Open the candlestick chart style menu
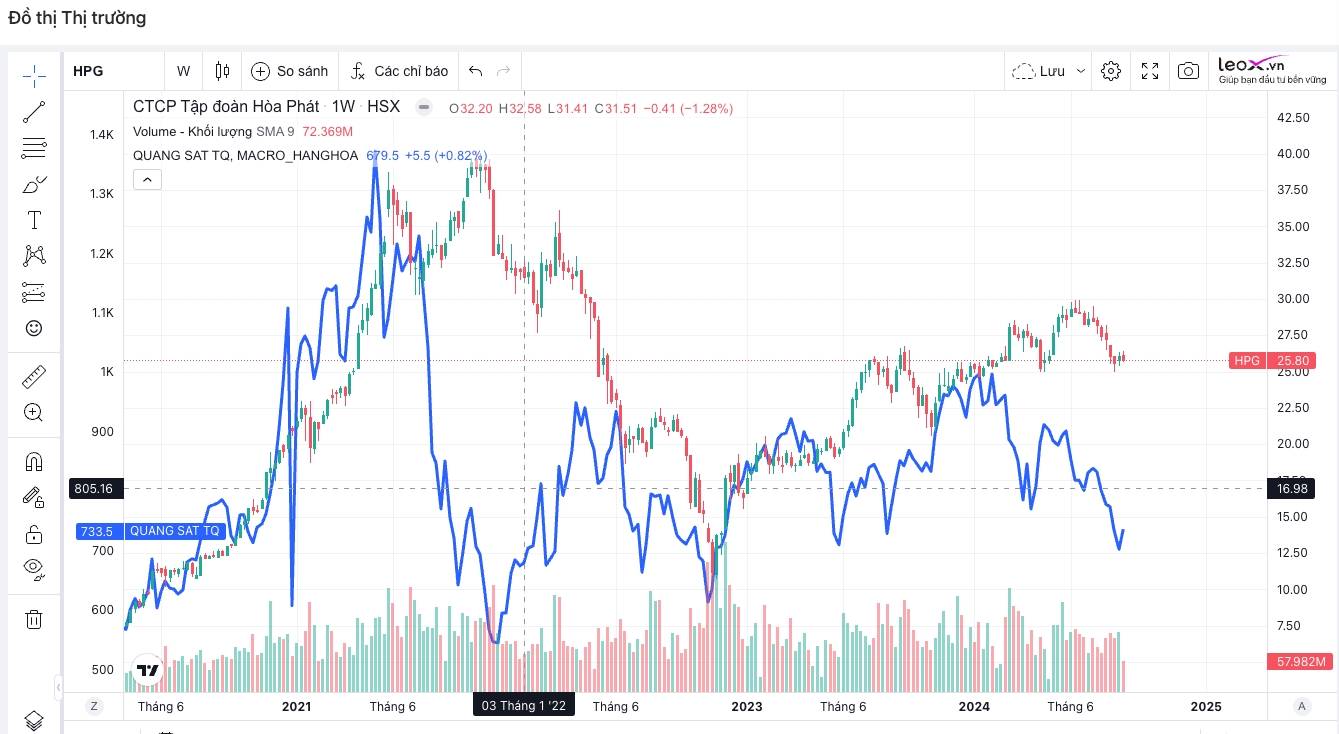The width and height of the screenshot is (1339, 734). click(x=222, y=71)
